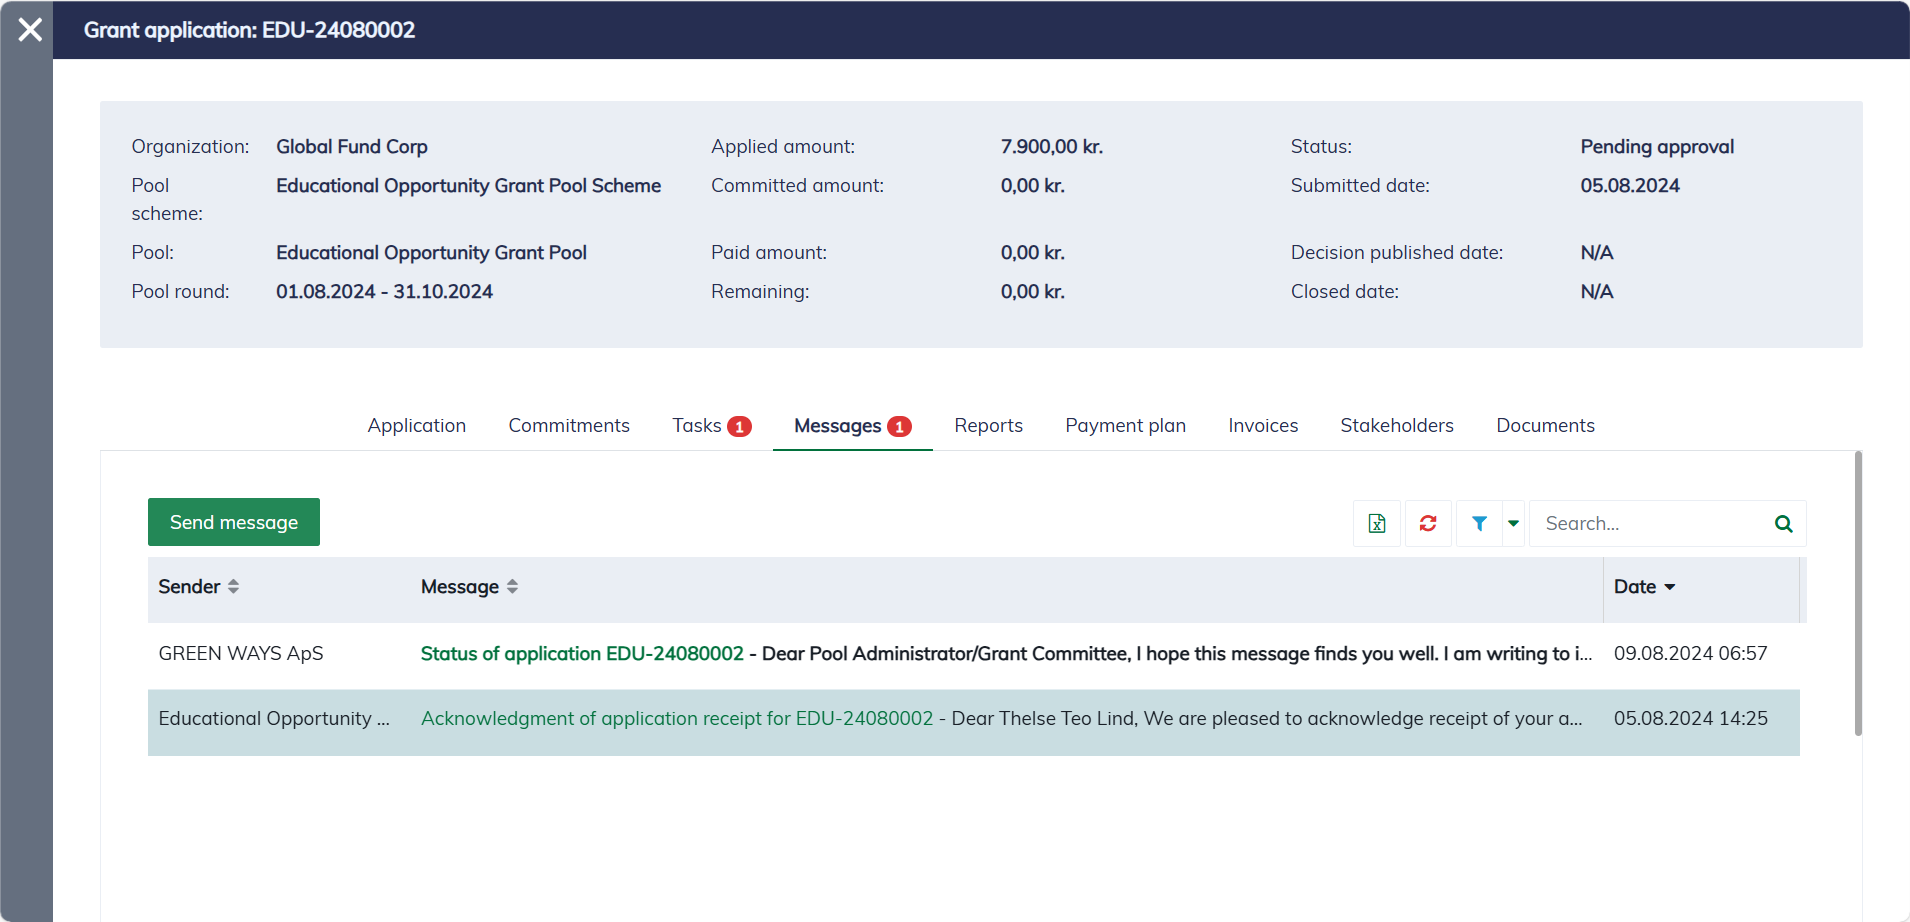Export messages to Excel file

click(x=1377, y=524)
